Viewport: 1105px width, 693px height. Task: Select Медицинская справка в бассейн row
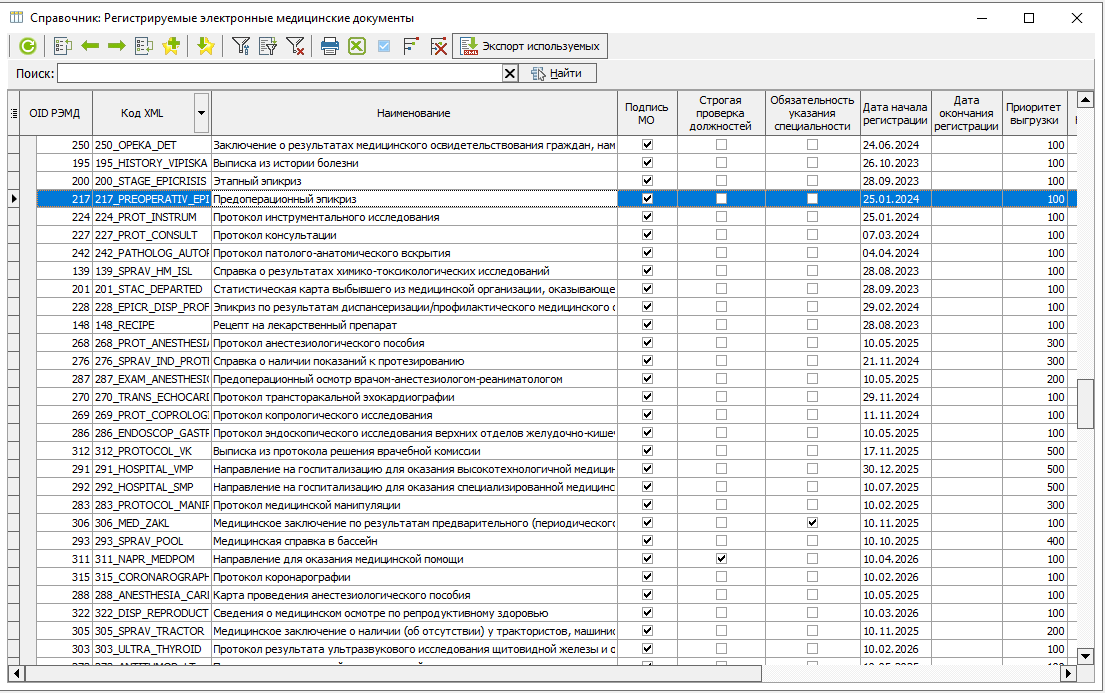tap(414, 541)
